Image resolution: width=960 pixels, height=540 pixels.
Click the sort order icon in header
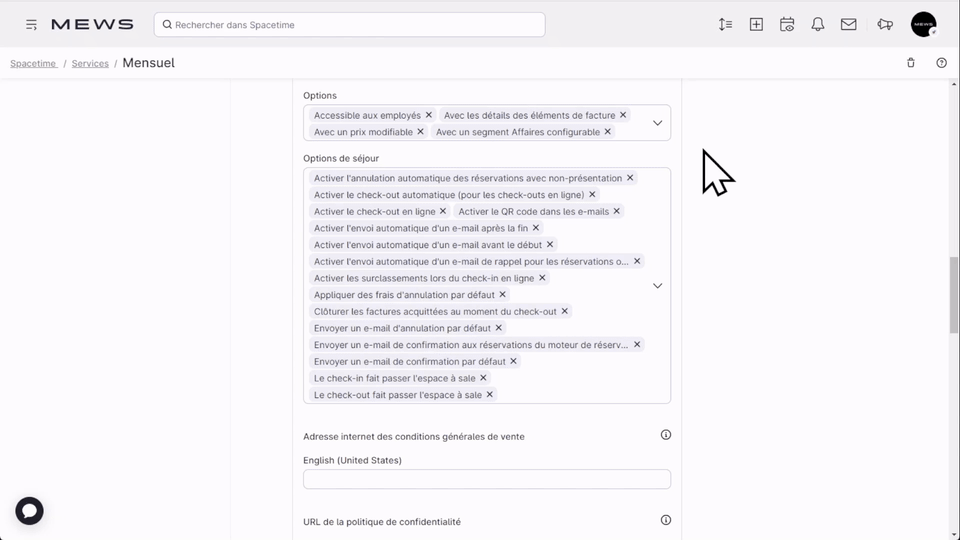725,24
